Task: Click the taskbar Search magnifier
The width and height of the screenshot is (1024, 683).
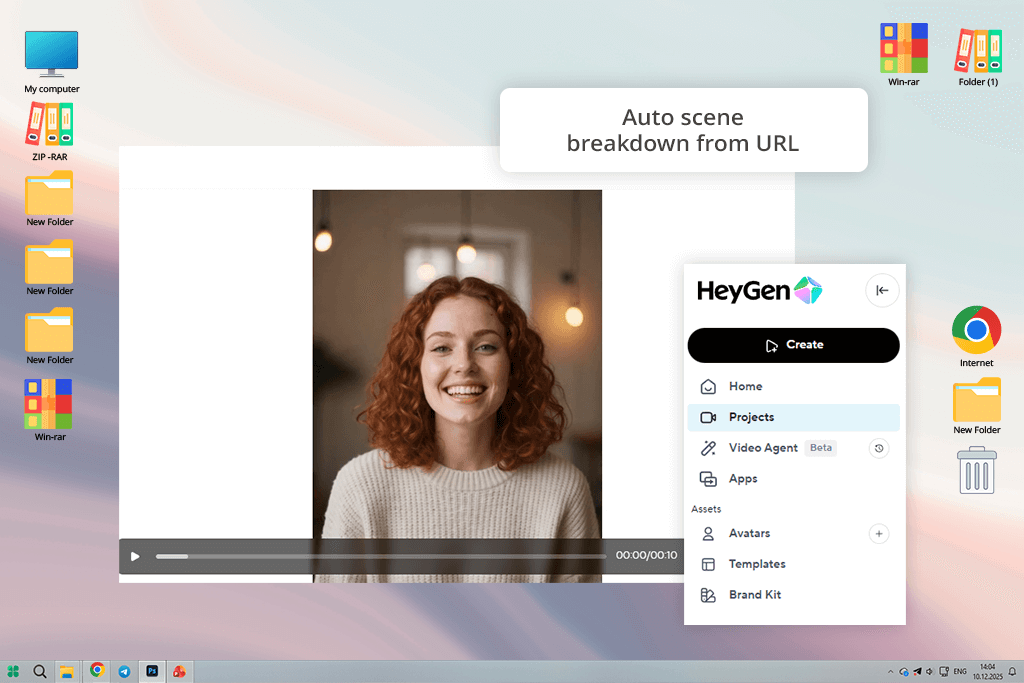Action: [x=40, y=671]
